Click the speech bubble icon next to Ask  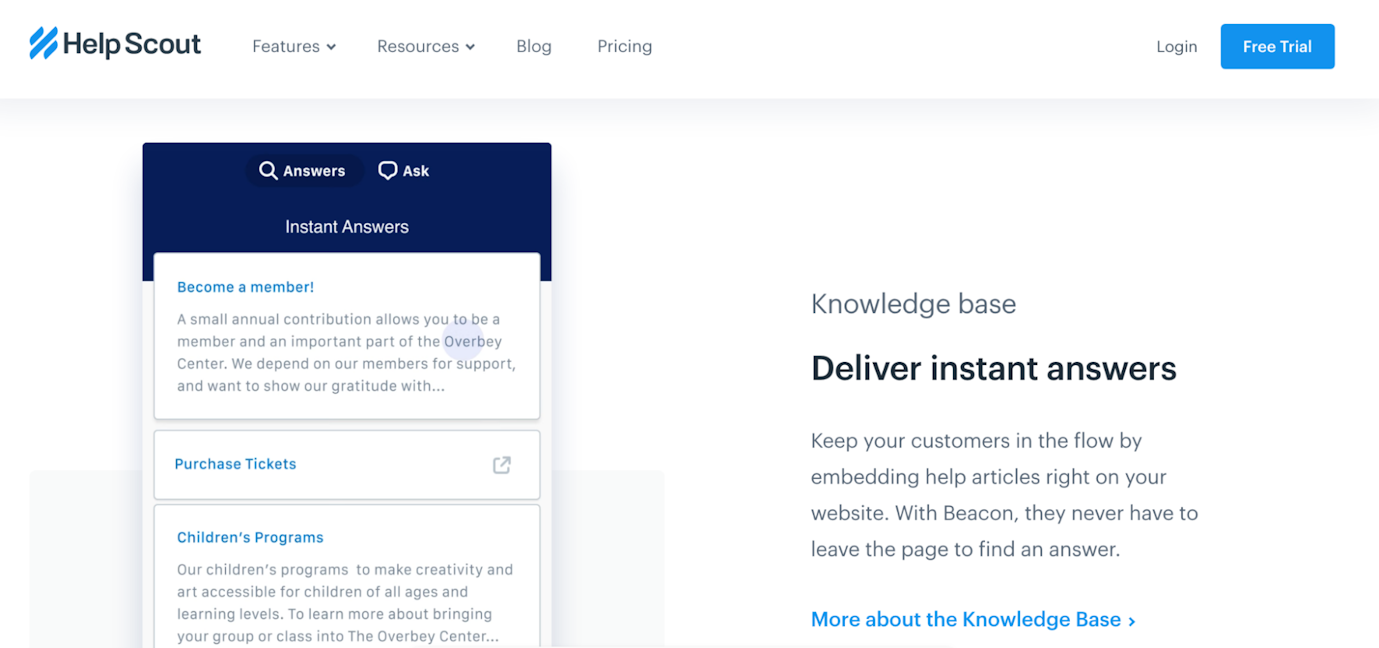387,170
